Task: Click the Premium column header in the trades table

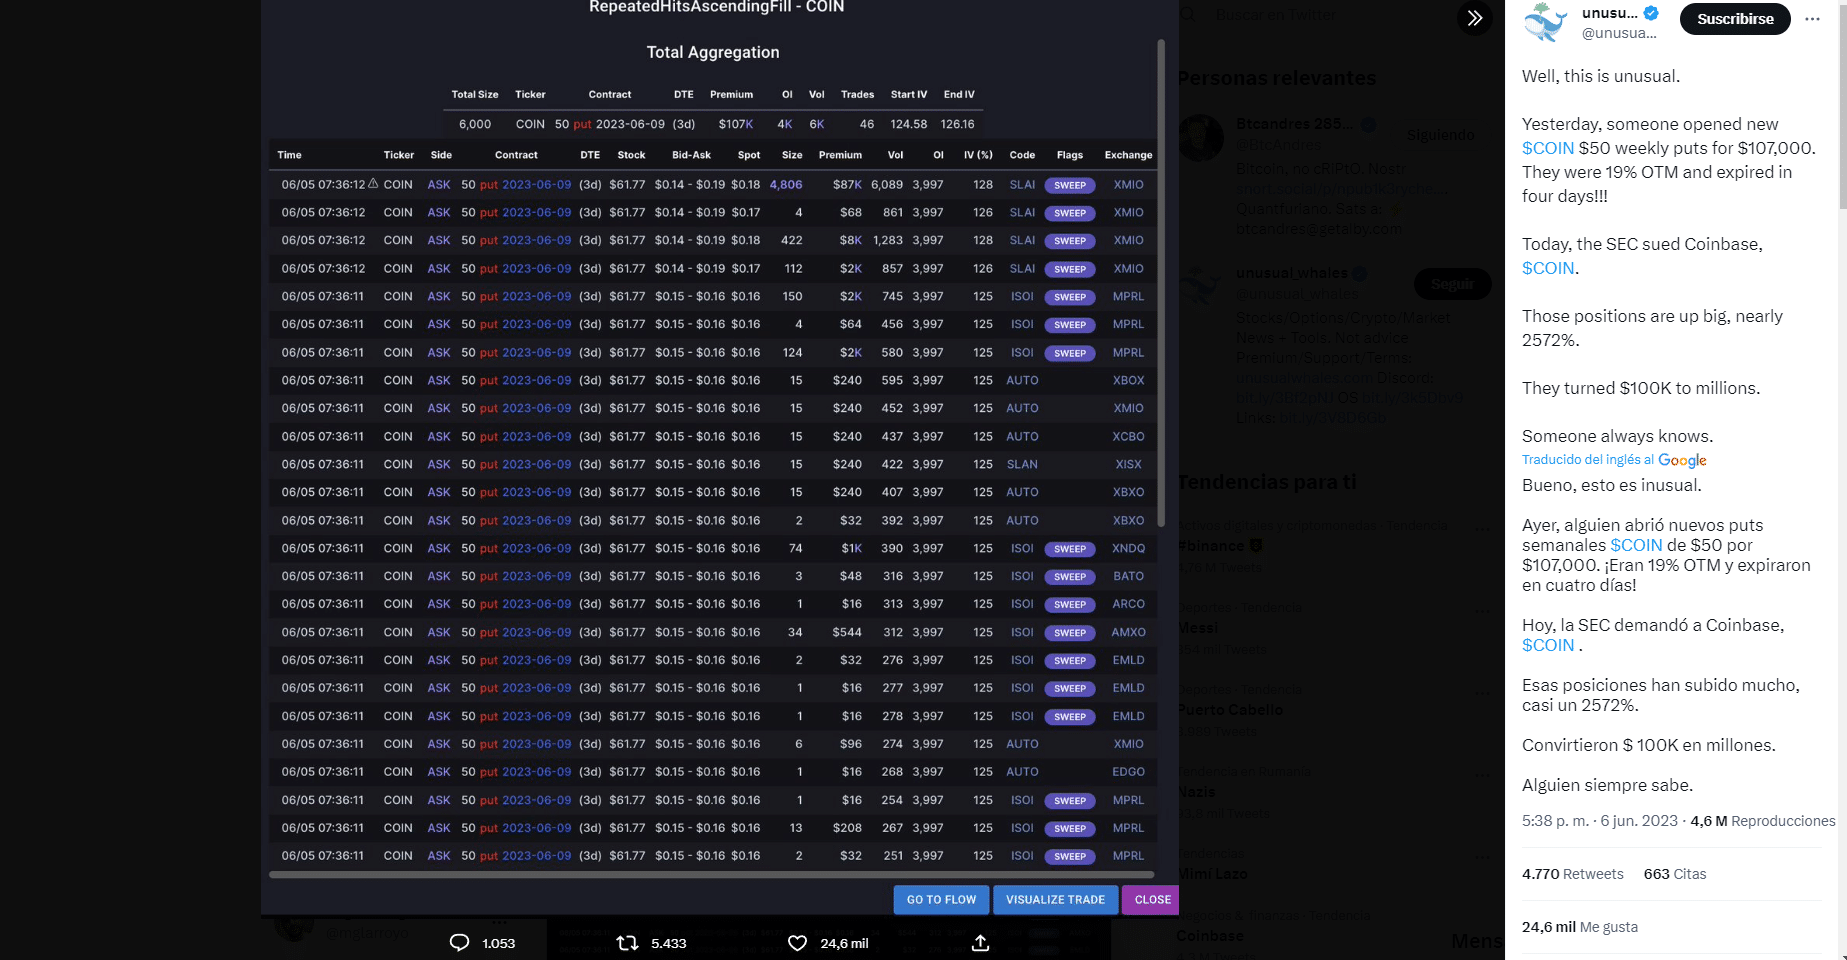Action: click(x=840, y=155)
